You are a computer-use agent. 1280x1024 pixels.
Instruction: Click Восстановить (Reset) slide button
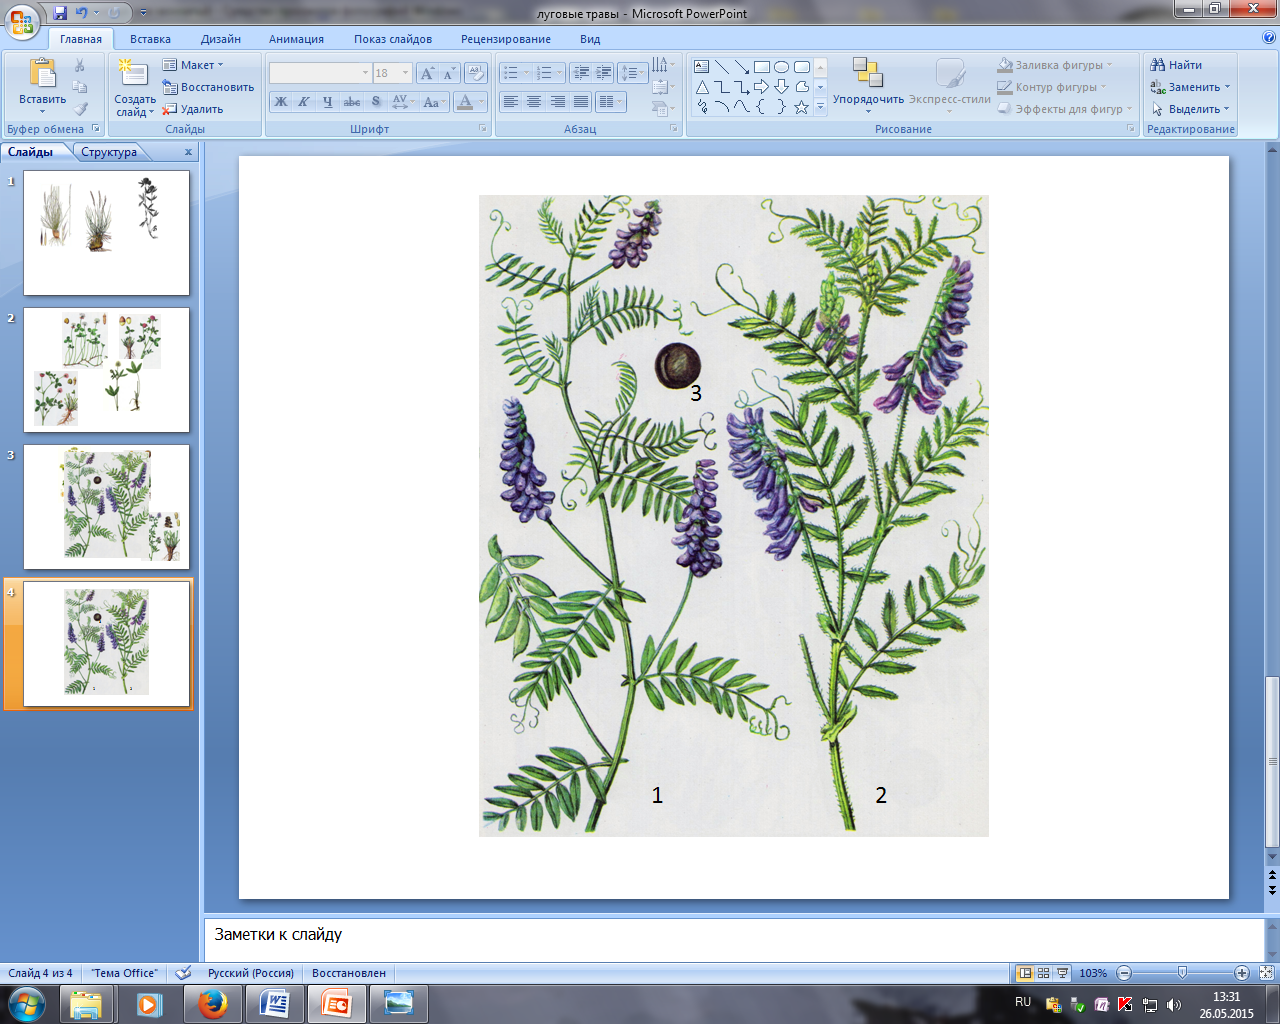(x=209, y=87)
